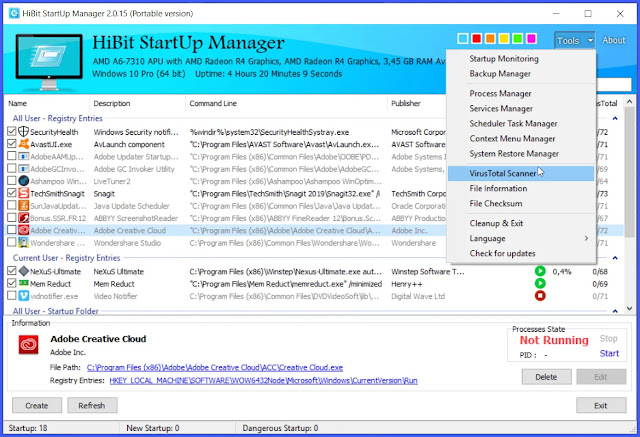Click the AvastUI.exe orange icon
640x437 pixels.
[x=24, y=144]
